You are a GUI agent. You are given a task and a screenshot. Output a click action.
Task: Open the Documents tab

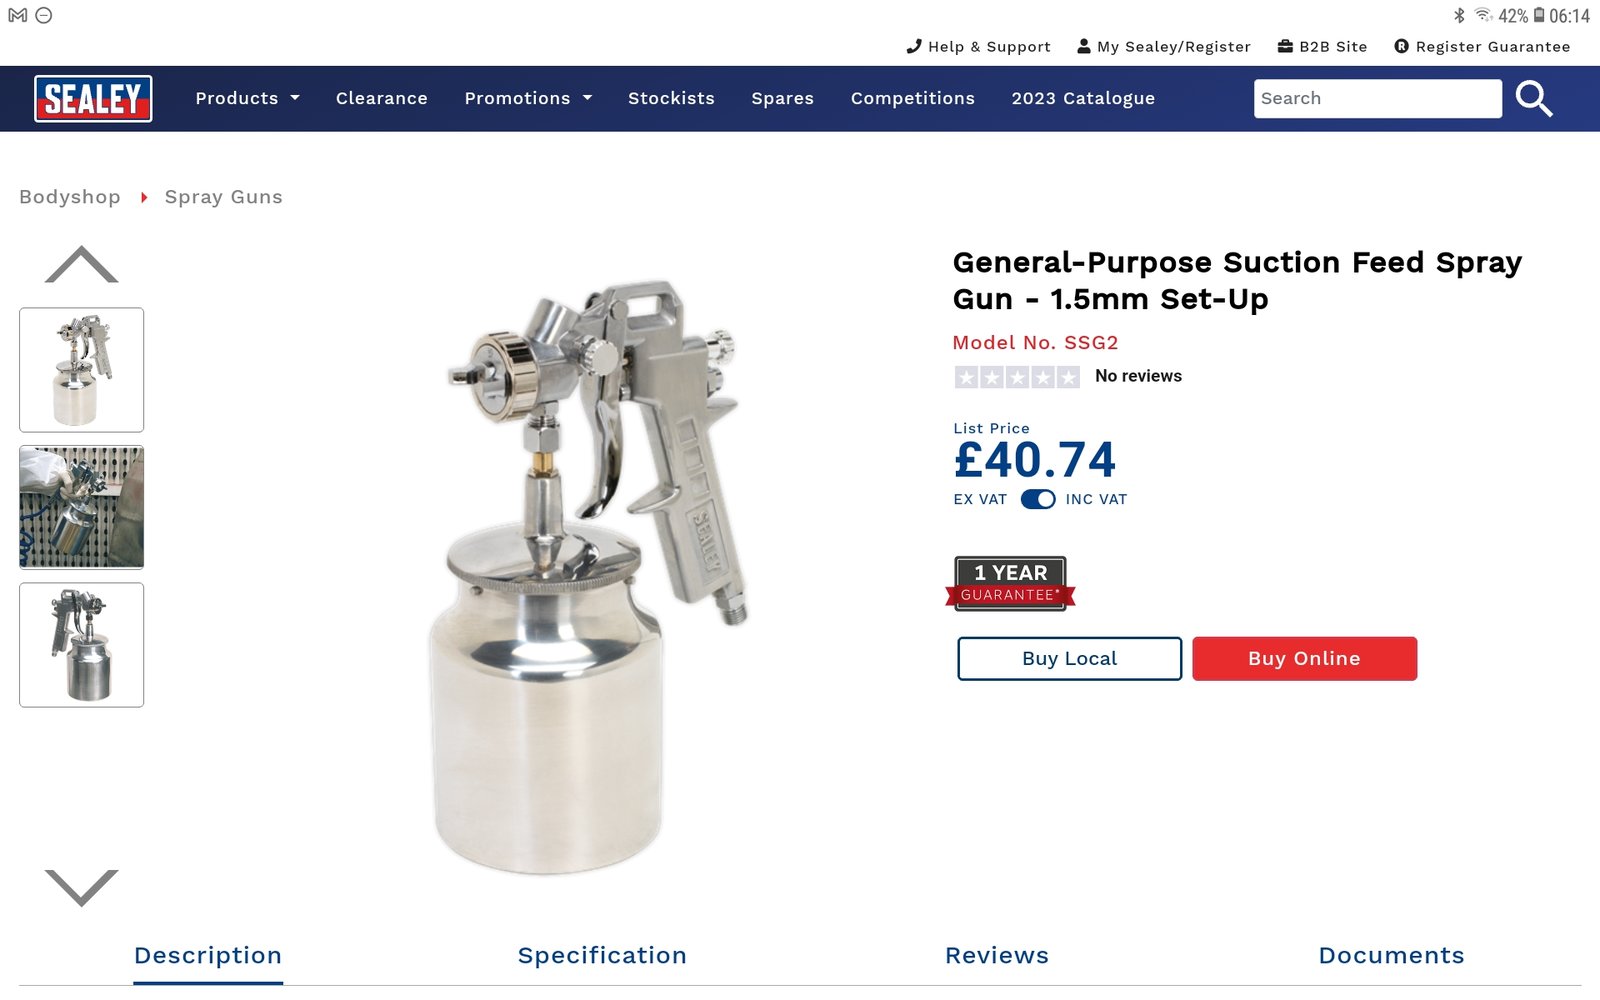click(1391, 955)
